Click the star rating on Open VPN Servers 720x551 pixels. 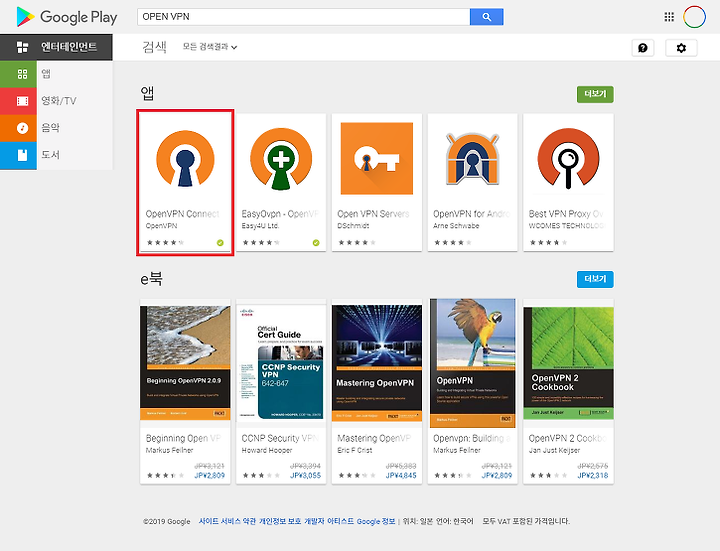click(357, 242)
